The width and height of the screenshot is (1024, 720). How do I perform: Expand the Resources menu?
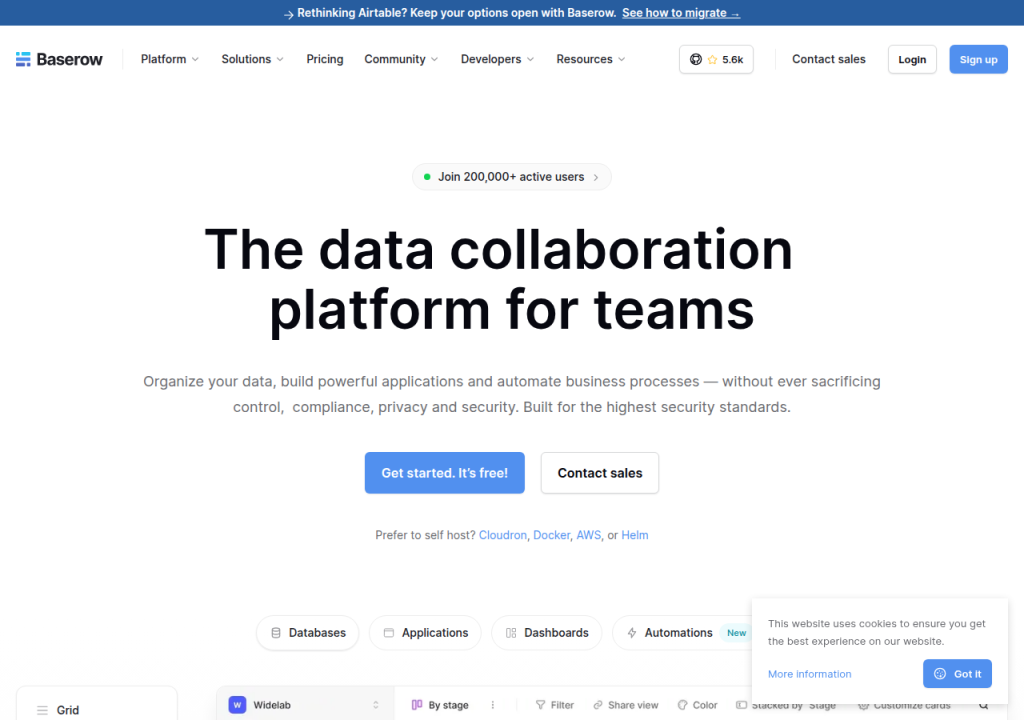tap(590, 59)
